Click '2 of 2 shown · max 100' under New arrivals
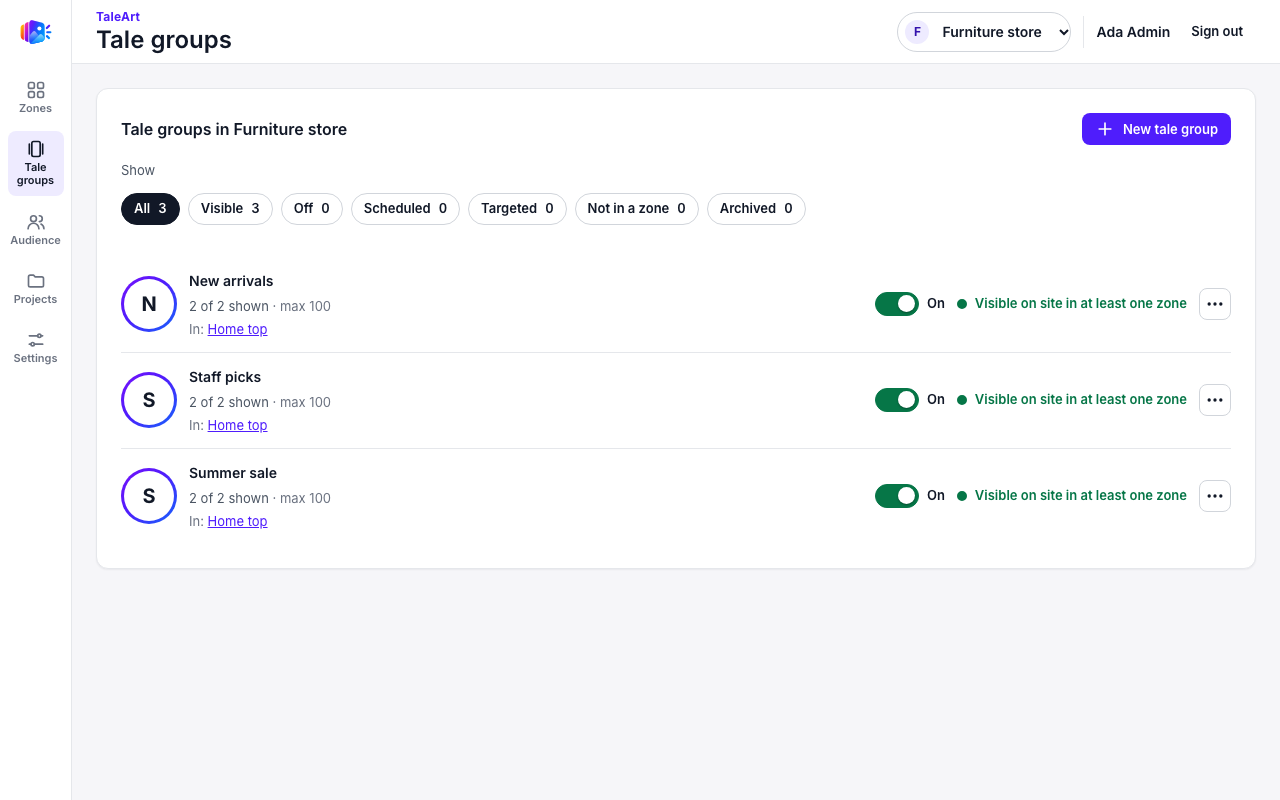The image size is (1280, 800). [x=260, y=306]
